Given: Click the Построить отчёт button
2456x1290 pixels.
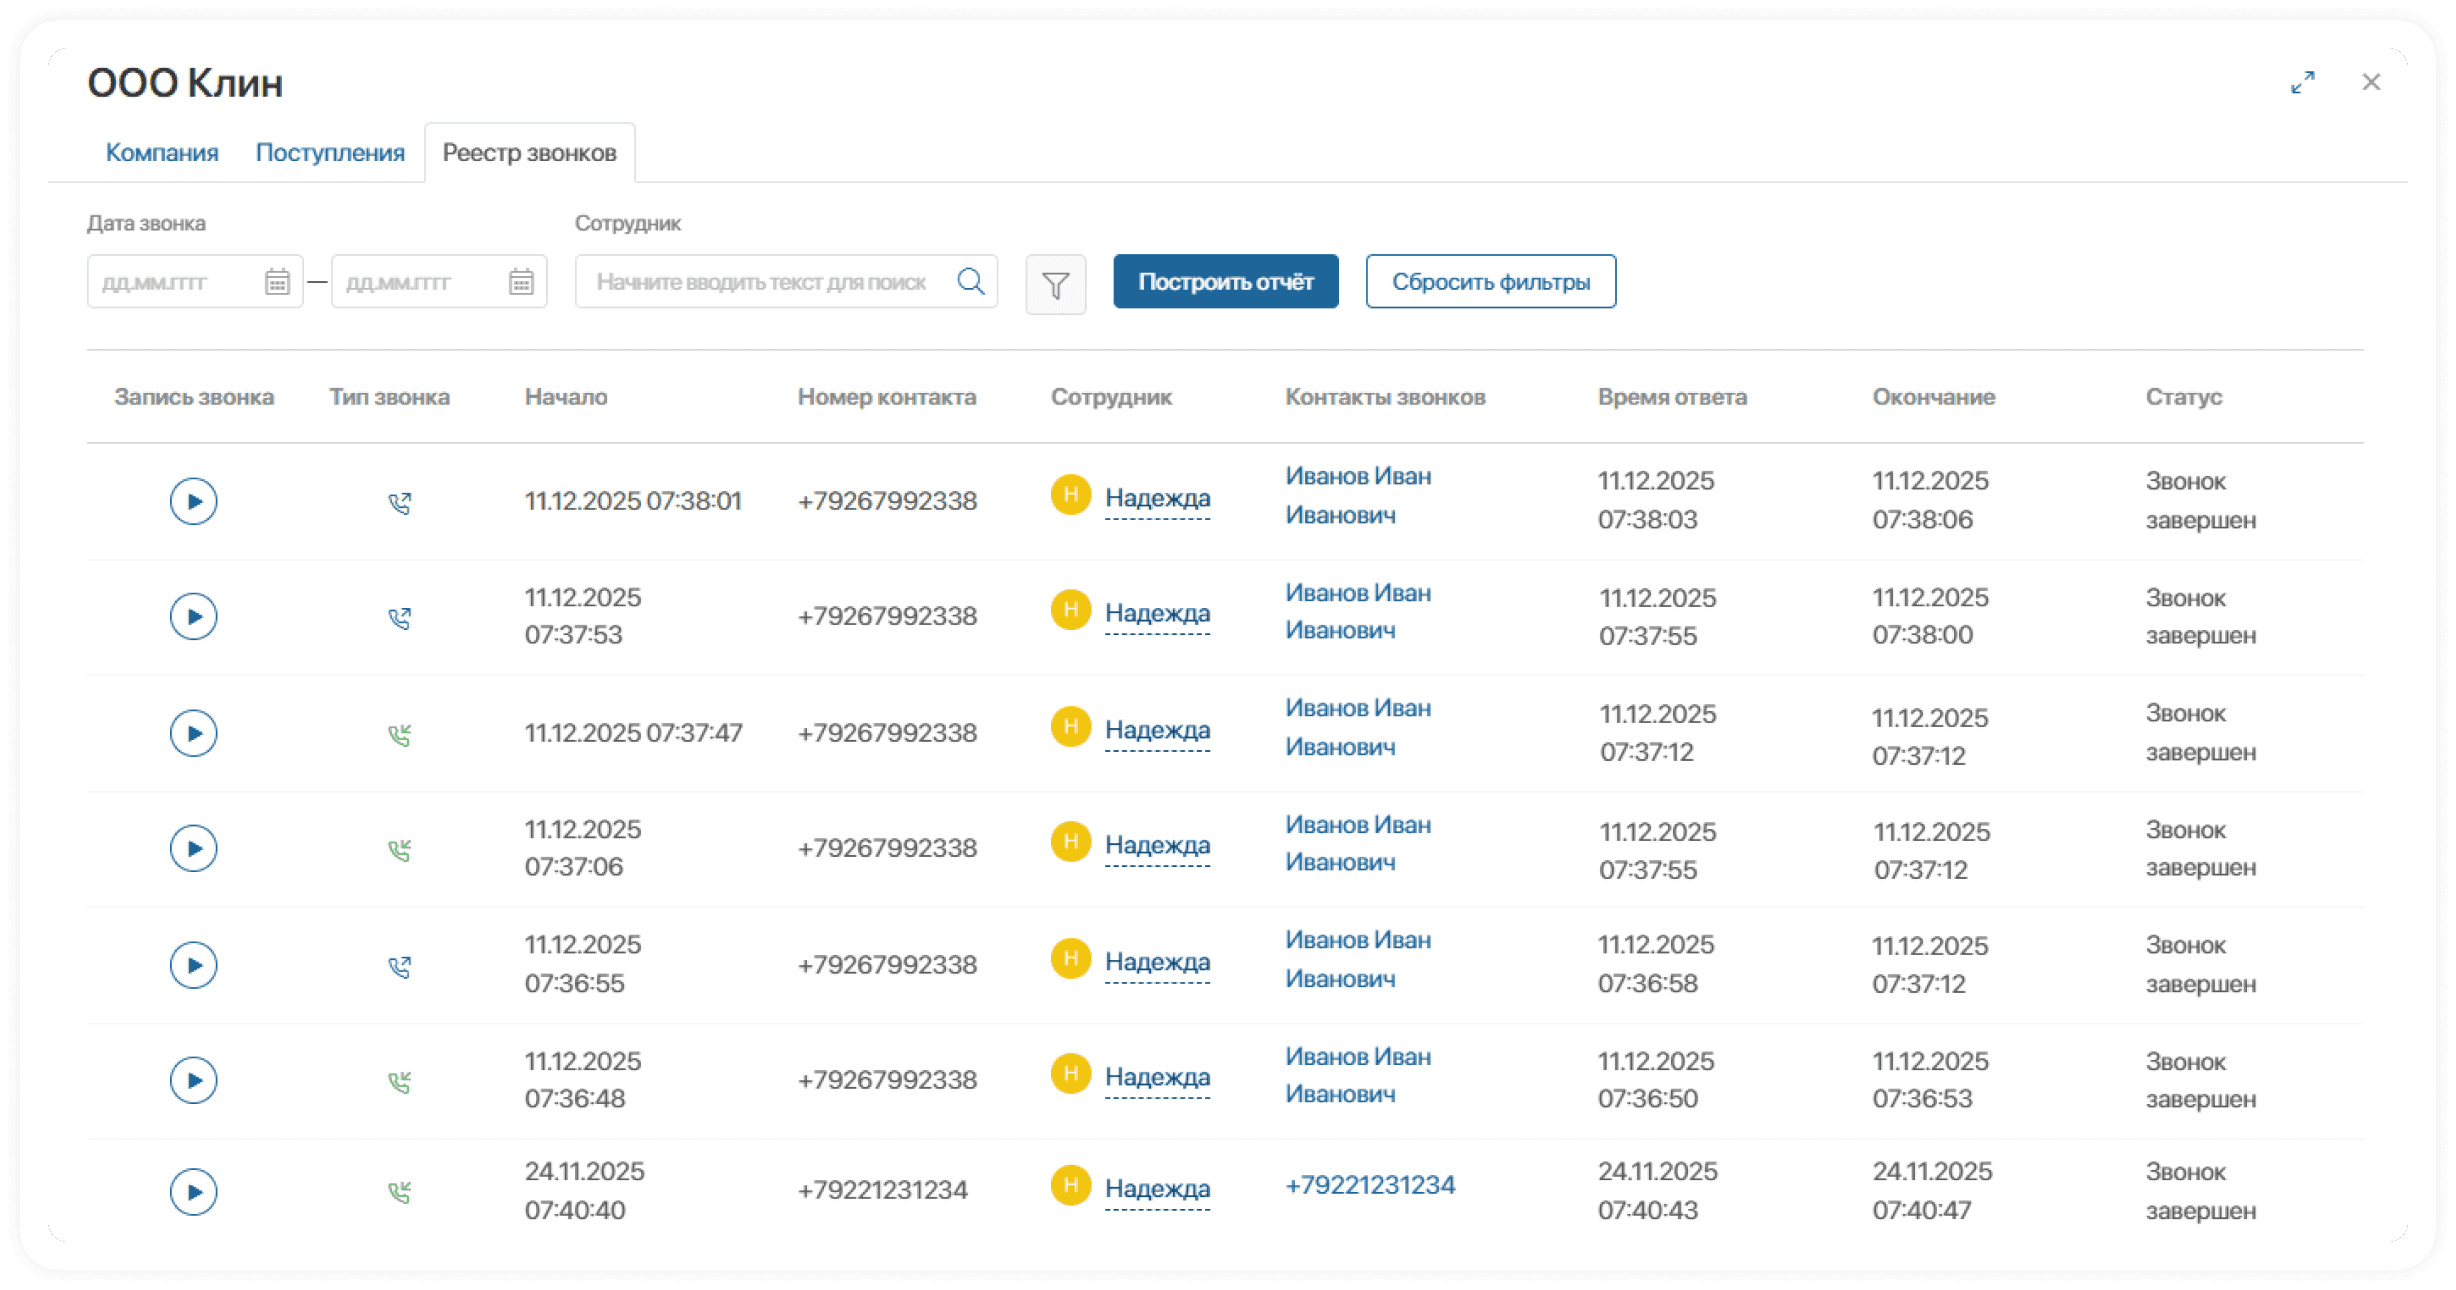Looking at the screenshot, I should click(1224, 281).
